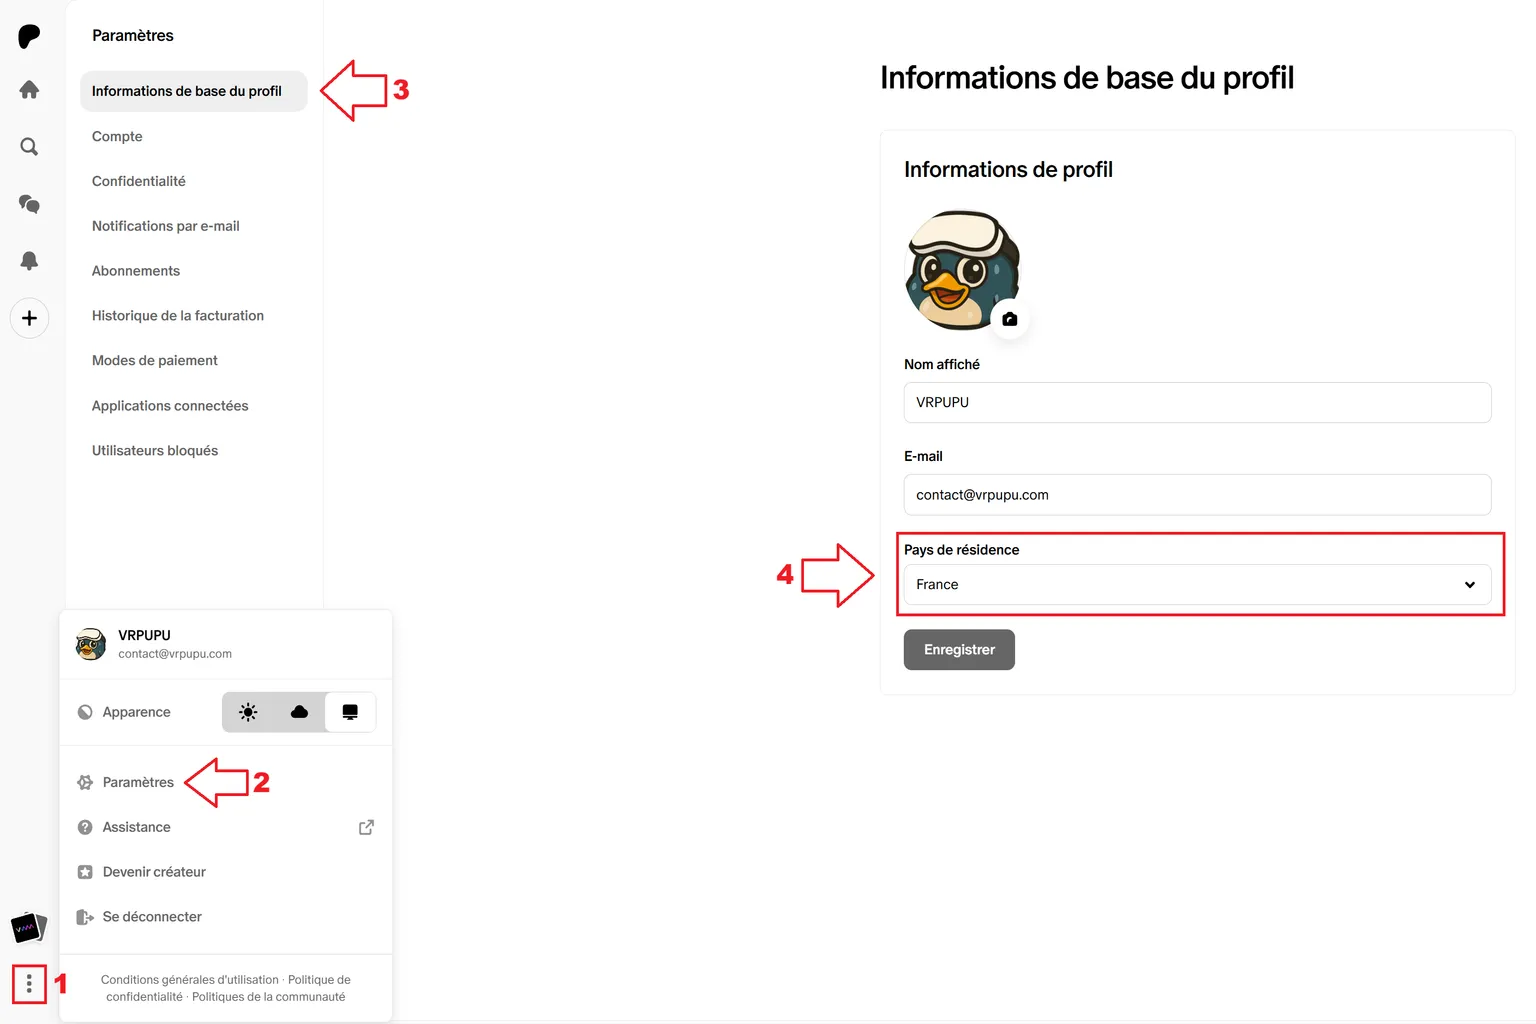Open Historique de la facturation
1536x1024 pixels.
click(178, 316)
